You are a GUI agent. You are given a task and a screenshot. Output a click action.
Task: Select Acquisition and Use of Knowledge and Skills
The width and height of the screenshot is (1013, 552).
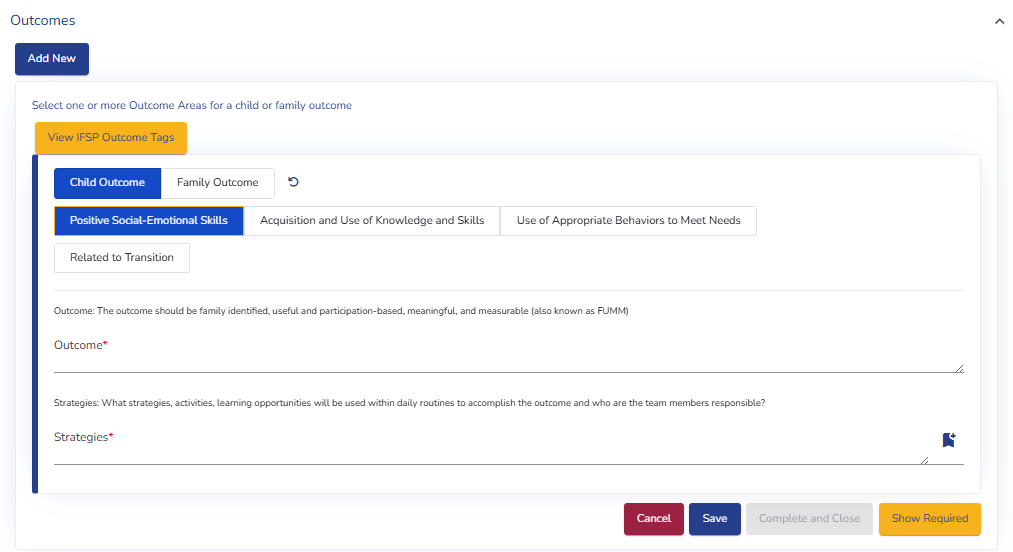point(372,221)
